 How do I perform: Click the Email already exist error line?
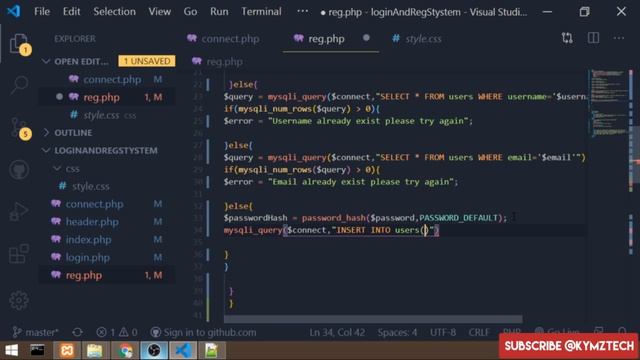pos(341,182)
